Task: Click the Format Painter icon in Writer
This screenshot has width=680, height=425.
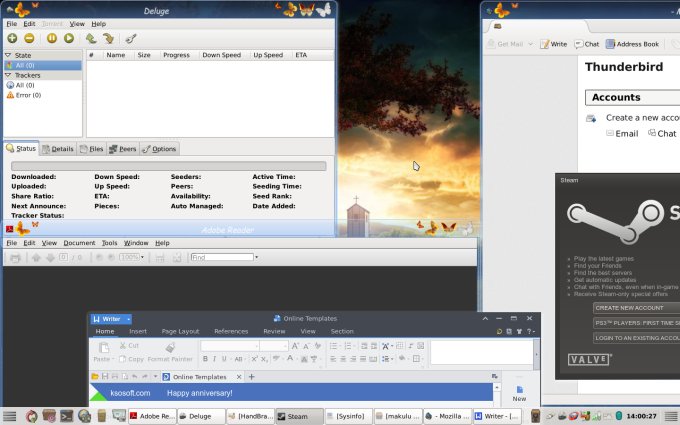Action: pyautogui.click(x=171, y=347)
